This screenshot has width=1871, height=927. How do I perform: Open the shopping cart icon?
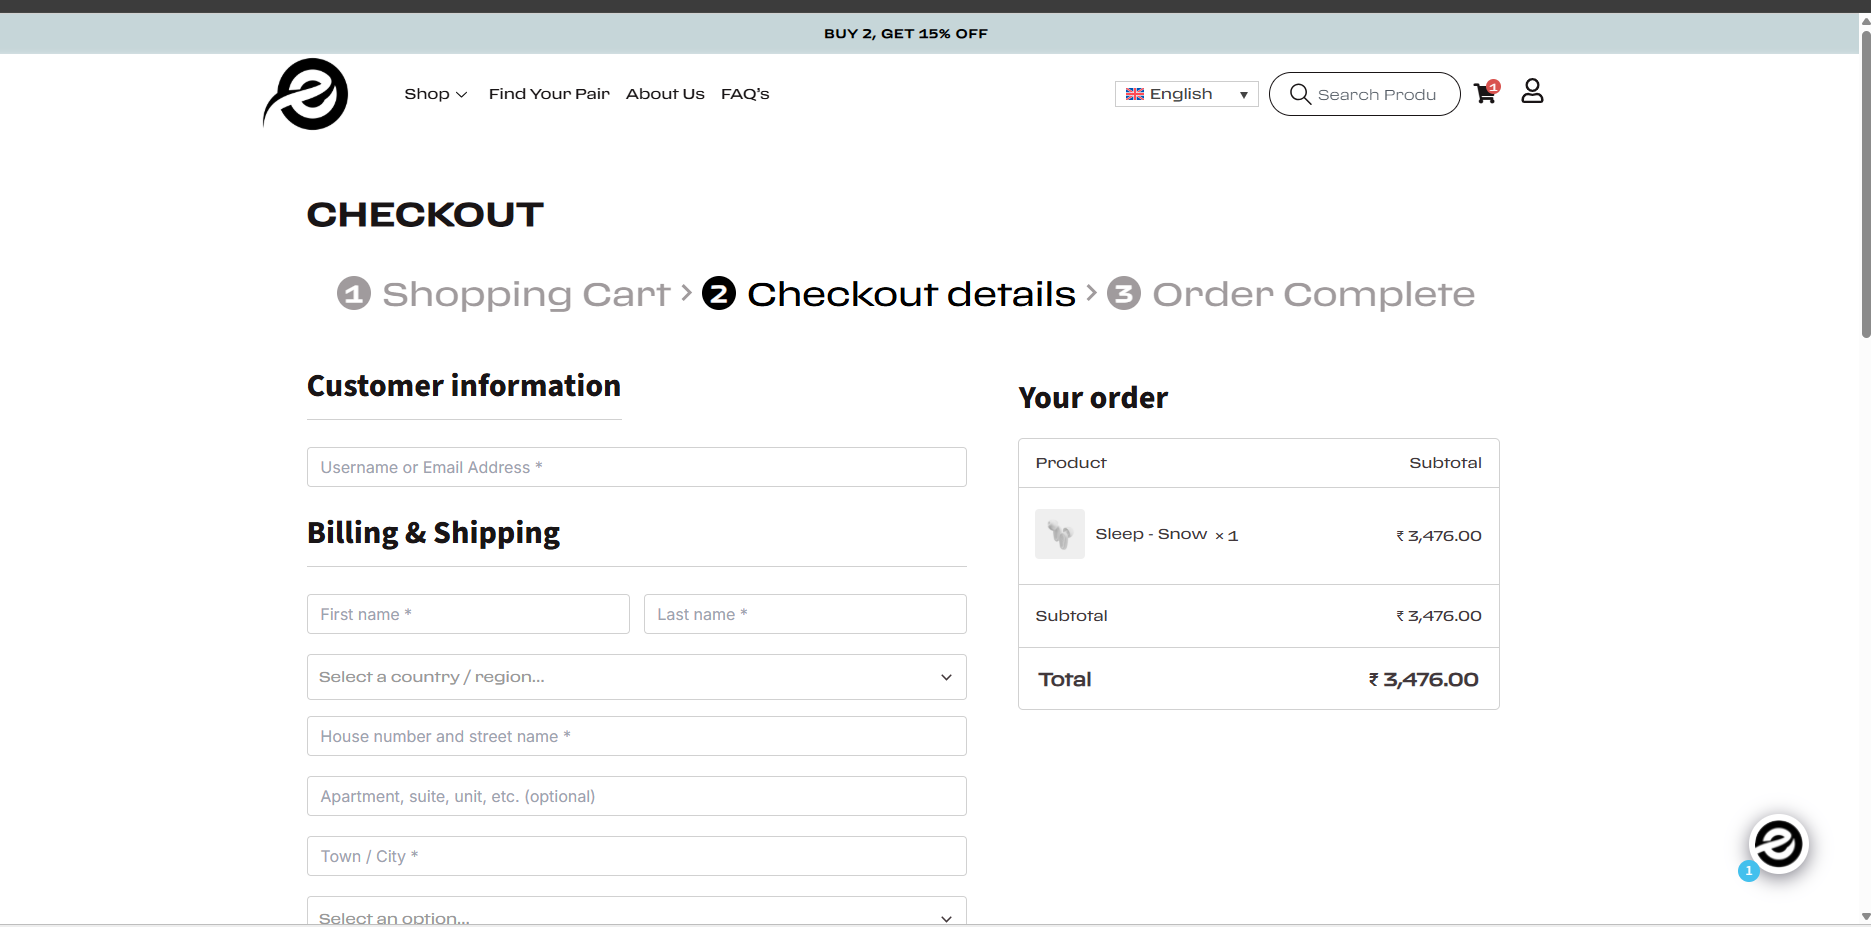tap(1485, 93)
